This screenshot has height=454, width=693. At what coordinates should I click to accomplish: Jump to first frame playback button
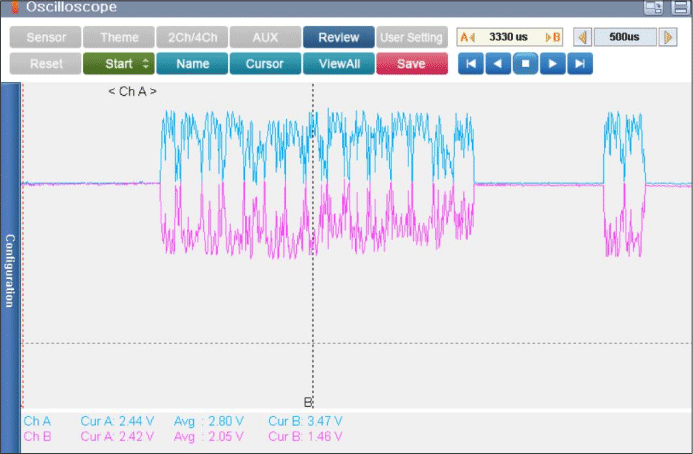[470, 64]
